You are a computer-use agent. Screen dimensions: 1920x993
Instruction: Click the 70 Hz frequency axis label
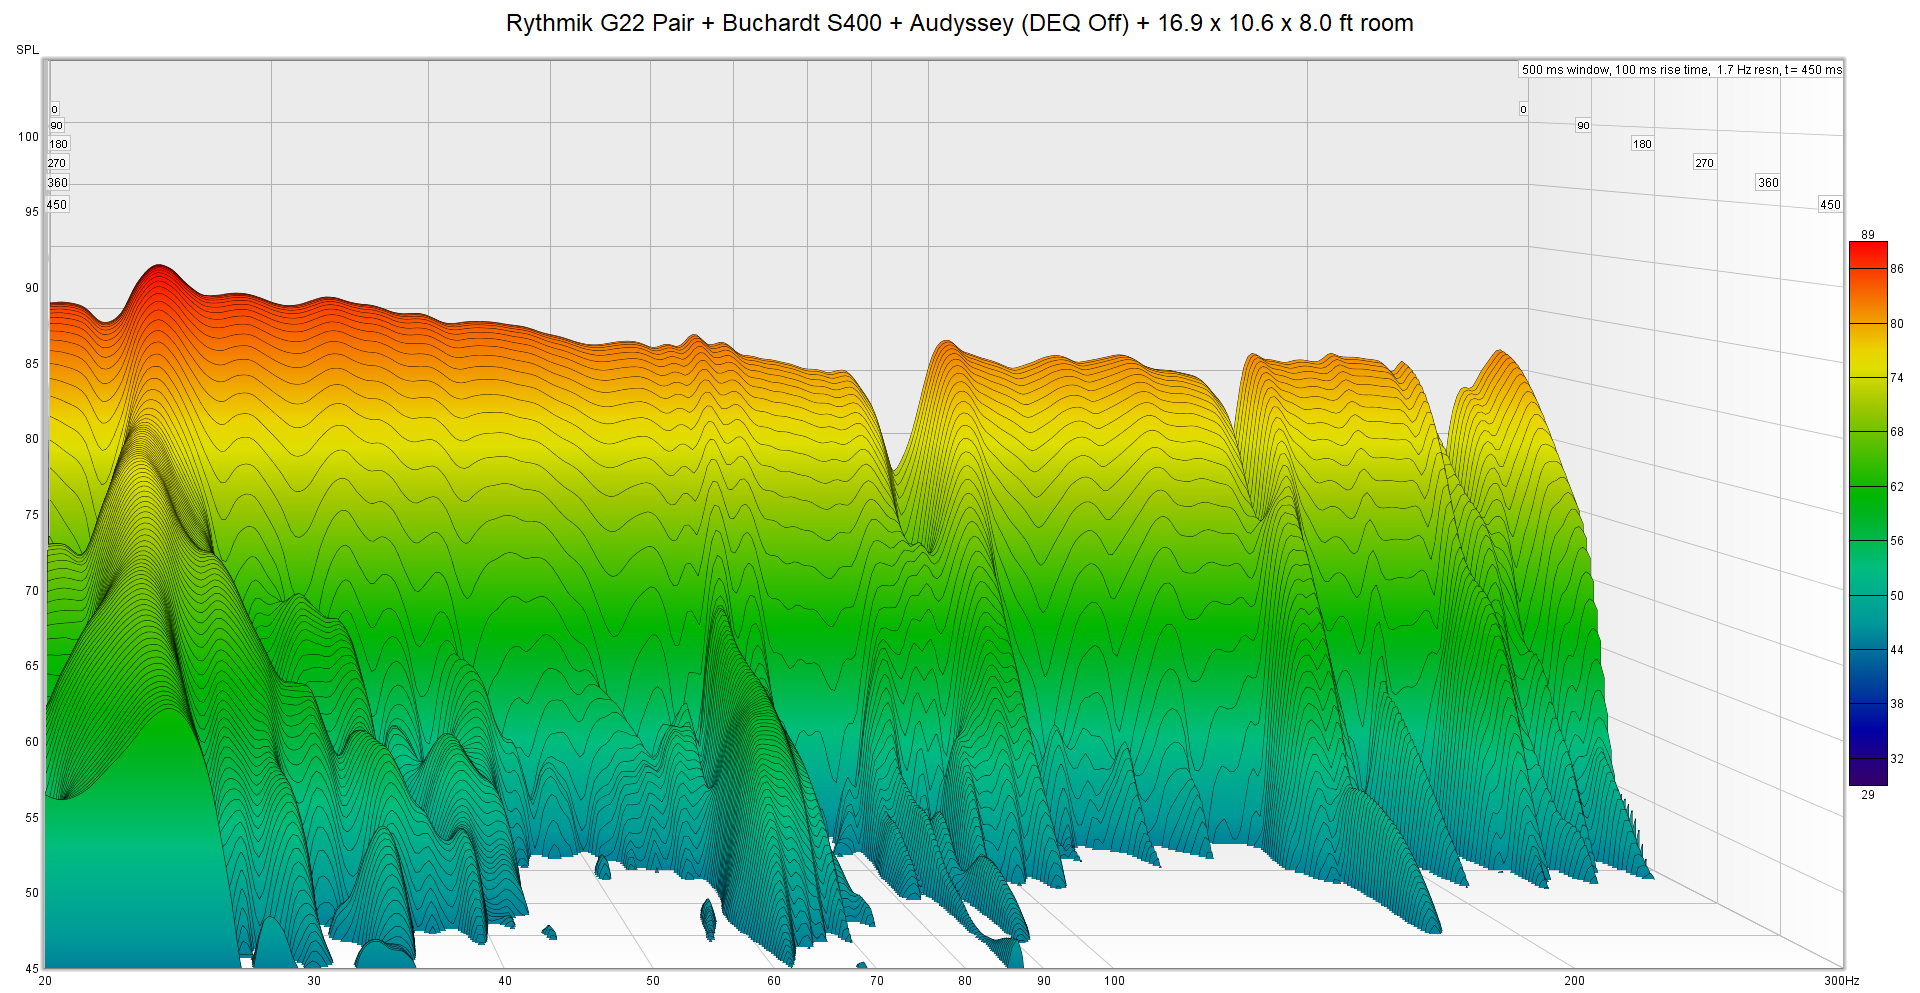[877, 981]
